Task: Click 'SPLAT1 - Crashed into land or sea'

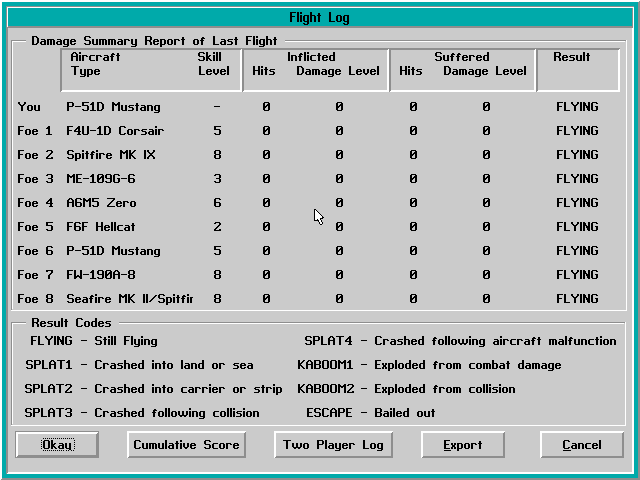Action: pyautogui.click(x=139, y=365)
